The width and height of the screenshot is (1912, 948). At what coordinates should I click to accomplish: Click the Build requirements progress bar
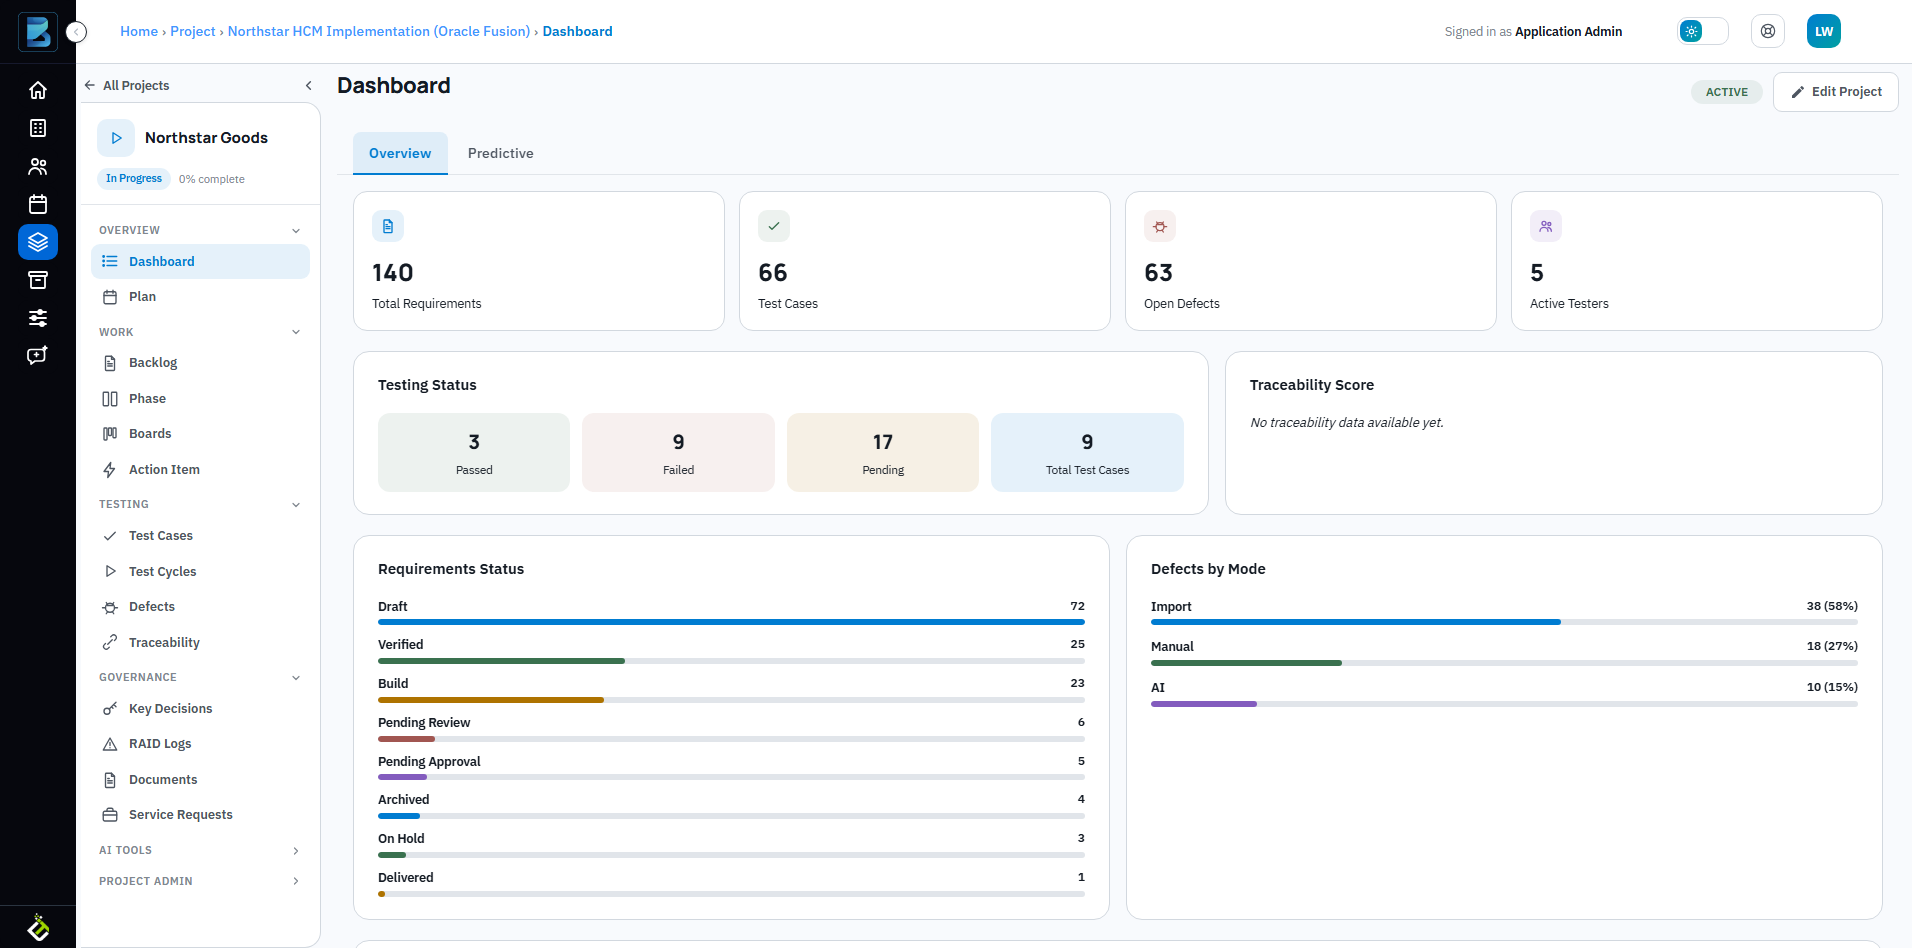coord(731,700)
